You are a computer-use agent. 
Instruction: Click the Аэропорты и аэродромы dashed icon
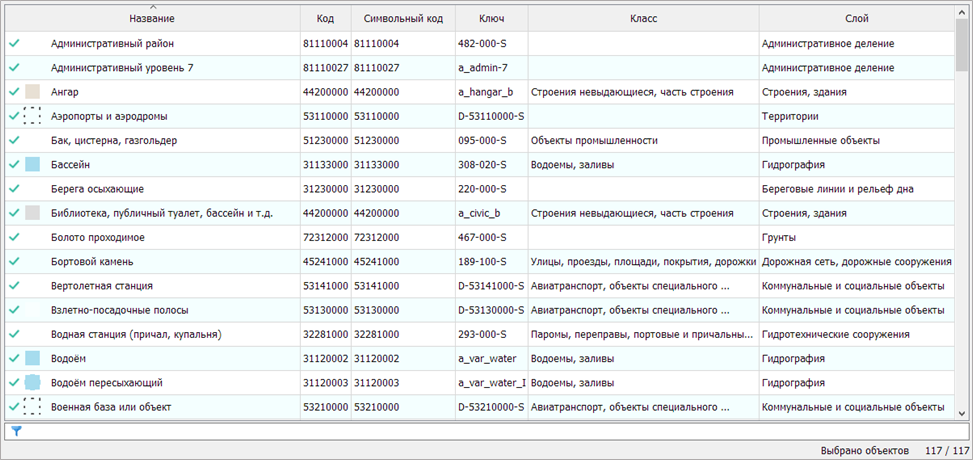[x=32, y=116]
